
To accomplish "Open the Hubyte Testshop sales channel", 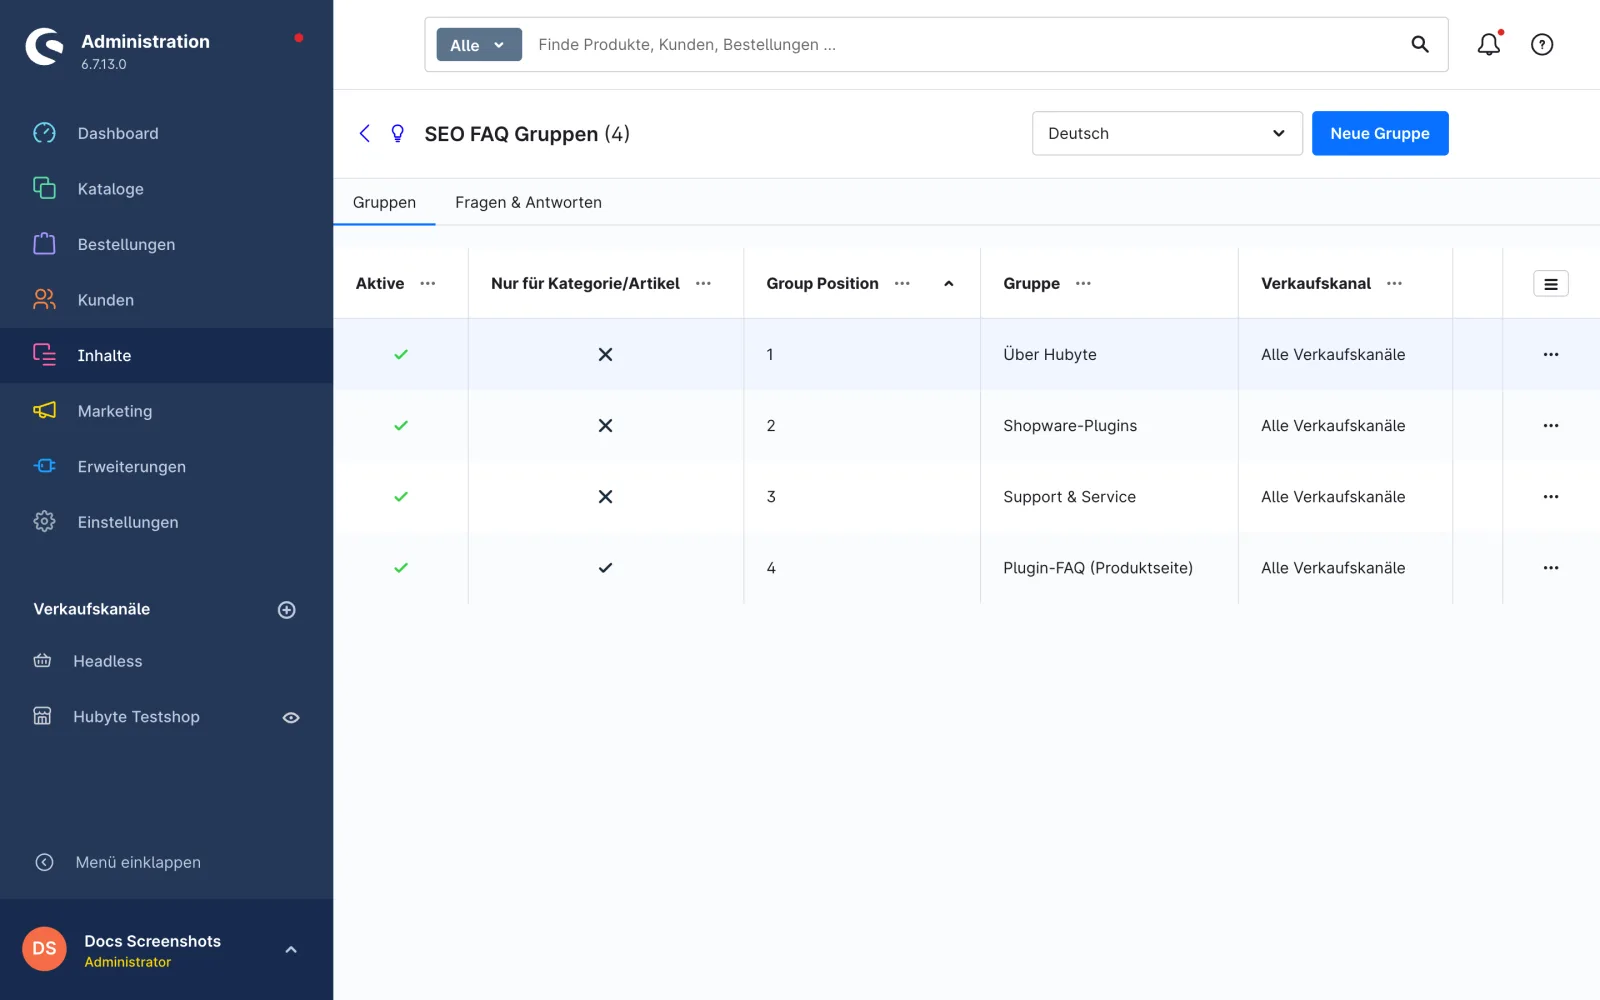I will 136,717.
